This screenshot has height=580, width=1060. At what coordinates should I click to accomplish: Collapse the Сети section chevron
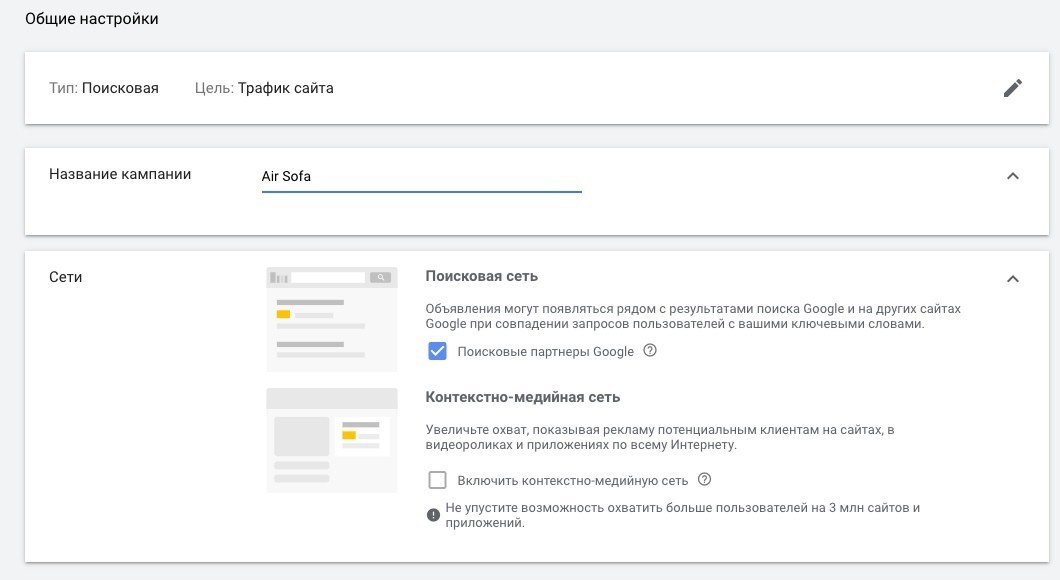[1013, 279]
